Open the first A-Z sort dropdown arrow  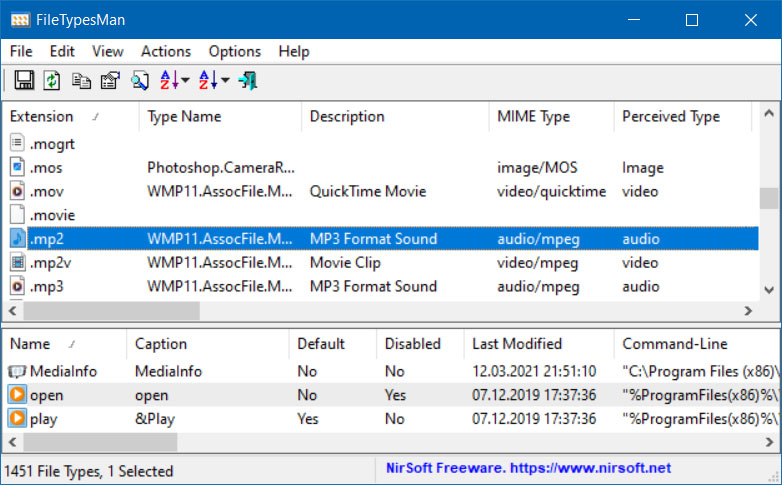pos(186,80)
